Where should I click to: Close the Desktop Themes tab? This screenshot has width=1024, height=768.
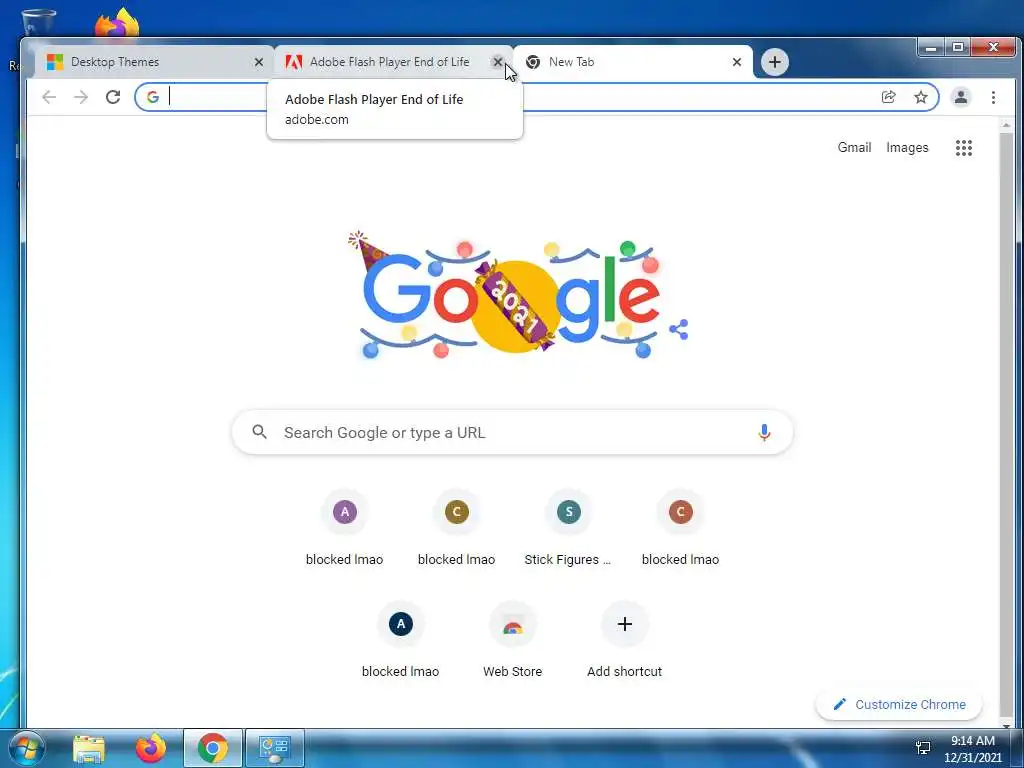coord(259,62)
